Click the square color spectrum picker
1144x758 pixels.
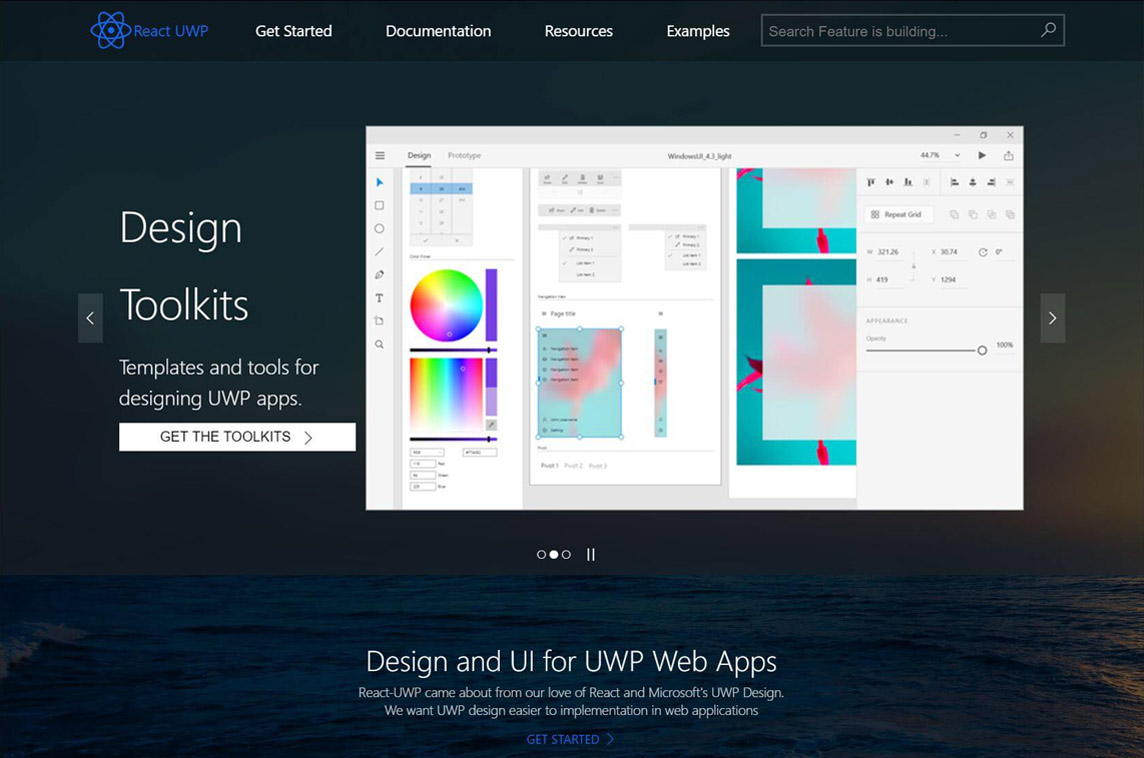pyautogui.click(x=447, y=395)
